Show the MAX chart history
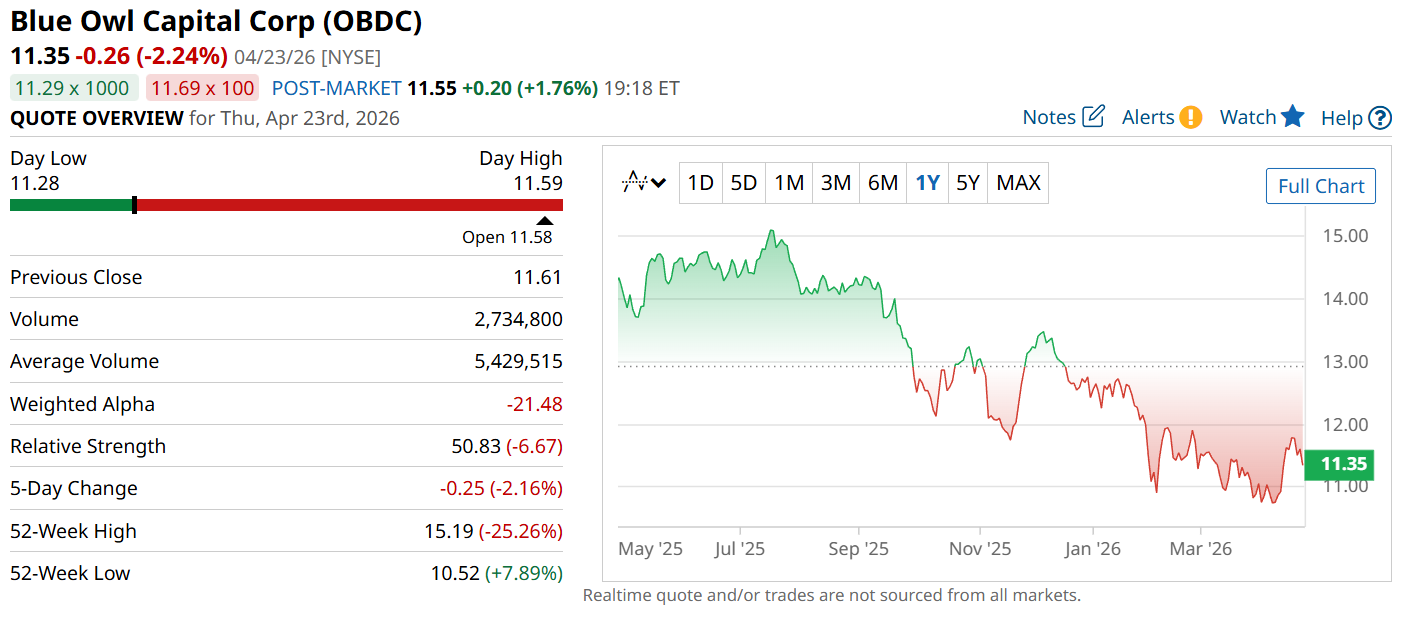This screenshot has height=619, width=1403. pyautogui.click(x=1018, y=183)
